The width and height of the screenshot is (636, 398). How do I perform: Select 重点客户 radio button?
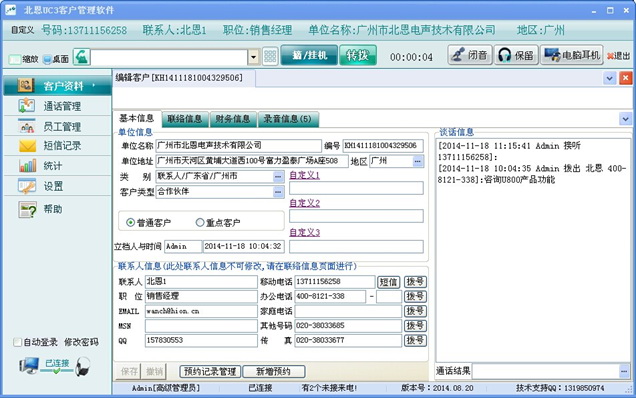199,222
